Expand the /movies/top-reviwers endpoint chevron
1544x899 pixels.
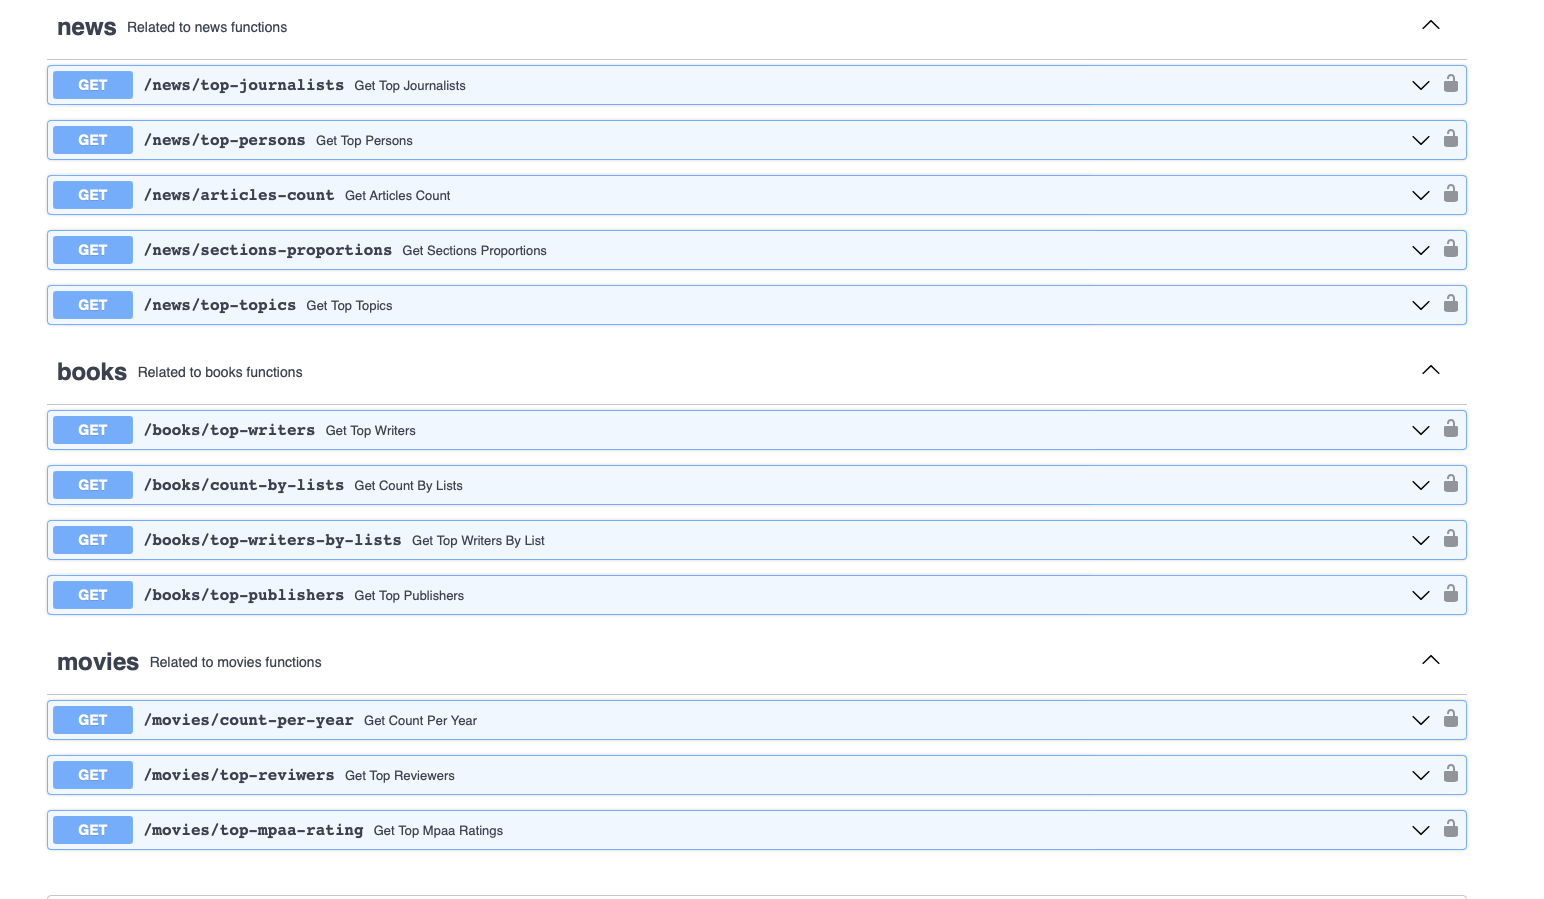(1420, 775)
